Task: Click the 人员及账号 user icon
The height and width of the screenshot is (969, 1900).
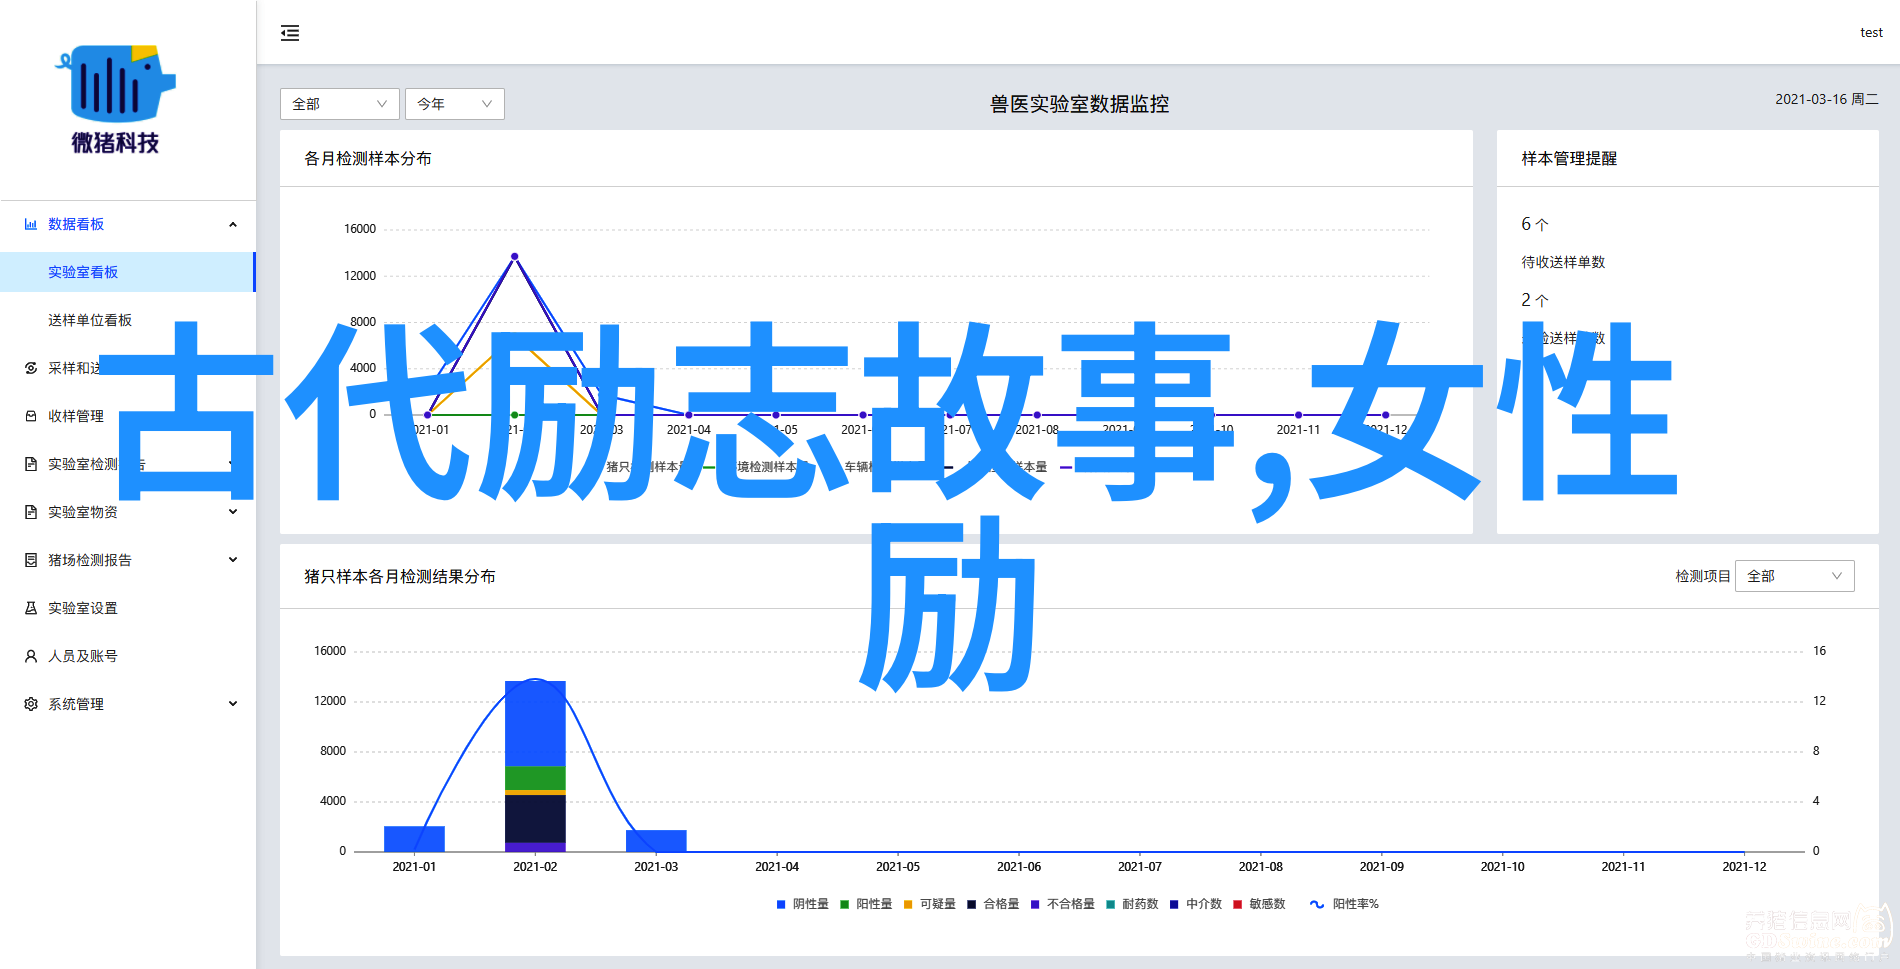Action: [31, 656]
